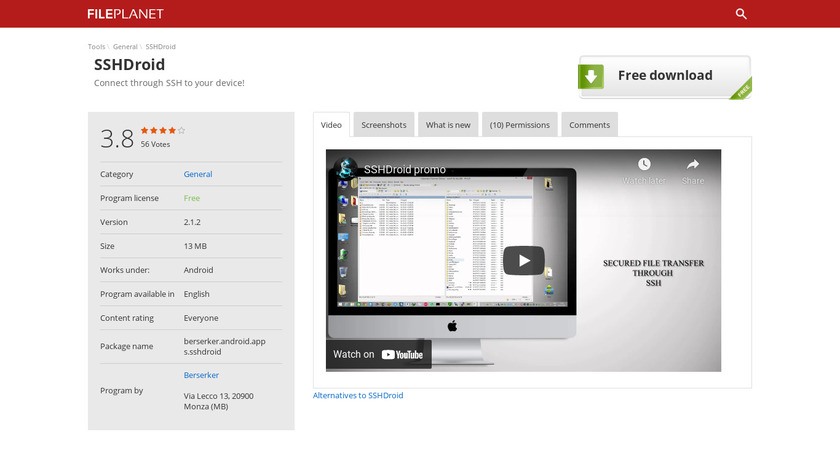Open the Berserker developer link
Viewport: 840px width, 472px height.
pyautogui.click(x=201, y=375)
